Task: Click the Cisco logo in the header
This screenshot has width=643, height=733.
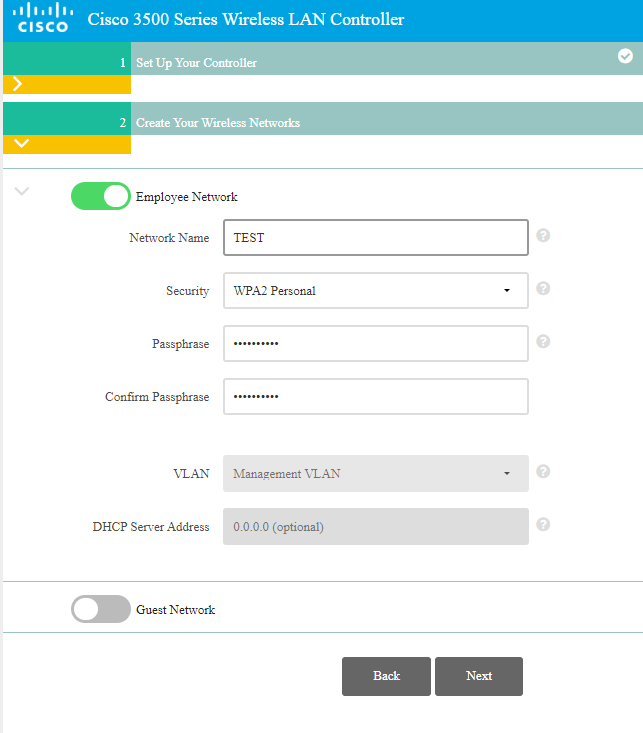Action: pyautogui.click(x=41, y=19)
